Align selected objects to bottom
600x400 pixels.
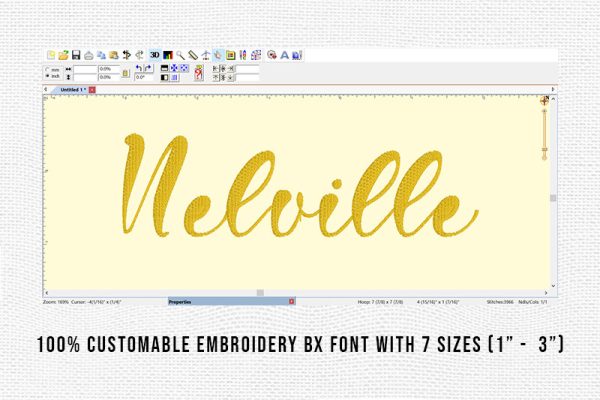click(x=231, y=78)
